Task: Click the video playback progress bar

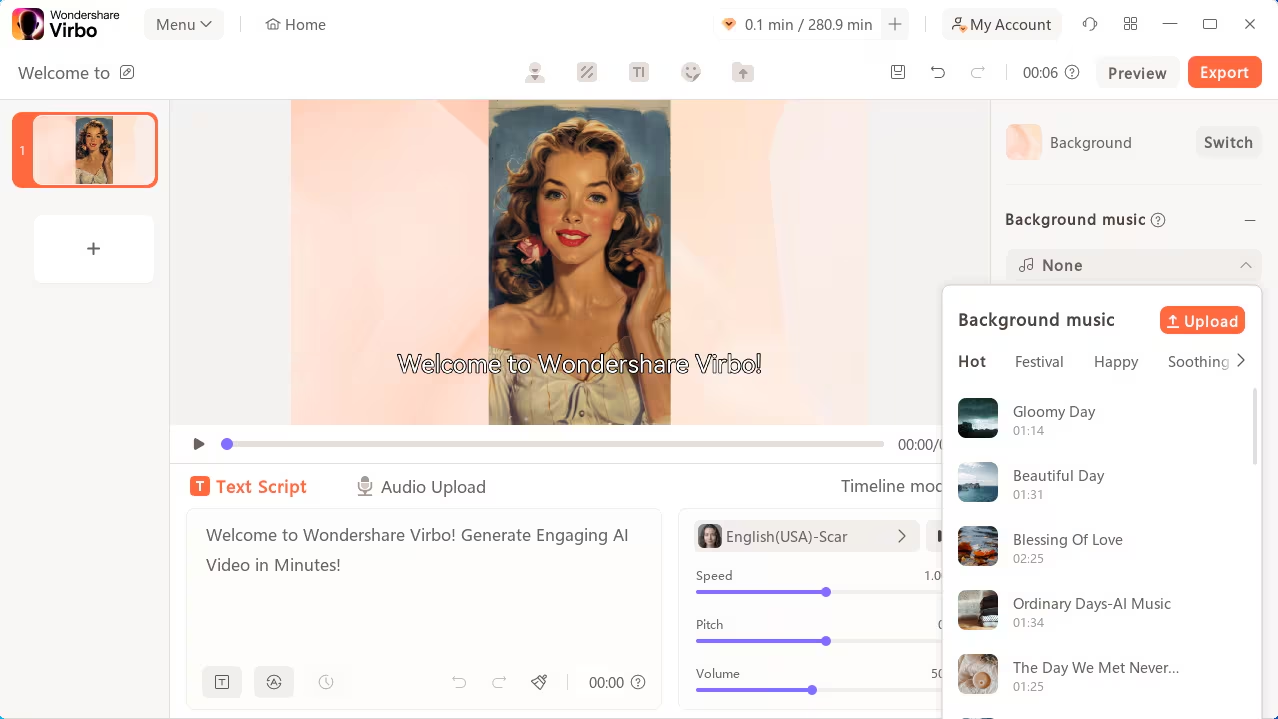Action: [x=553, y=444]
